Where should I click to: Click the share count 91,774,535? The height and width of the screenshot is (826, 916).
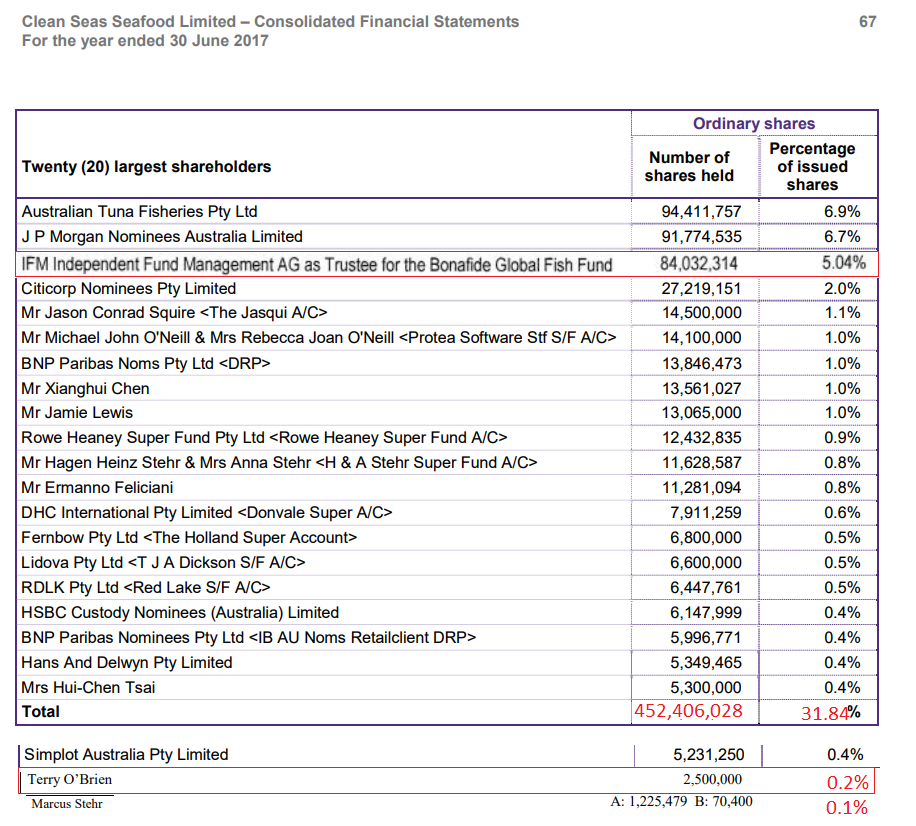pos(701,237)
